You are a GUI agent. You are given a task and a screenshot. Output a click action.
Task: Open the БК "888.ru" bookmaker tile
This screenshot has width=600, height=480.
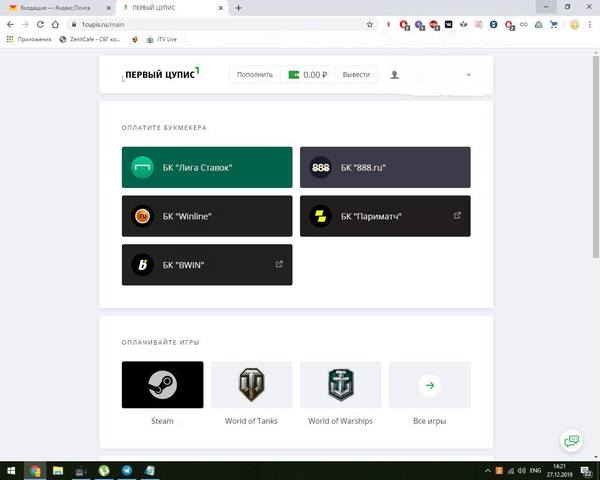pyautogui.click(x=385, y=167)
